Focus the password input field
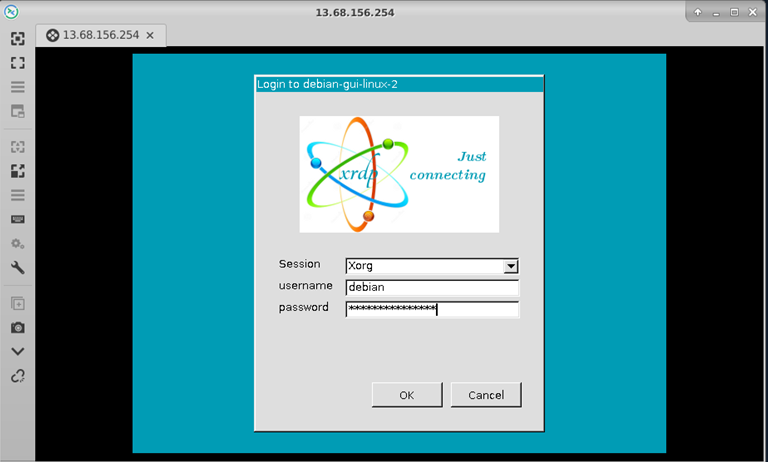Viewport: 768px width, 462px height. click(x=432, y=309)
